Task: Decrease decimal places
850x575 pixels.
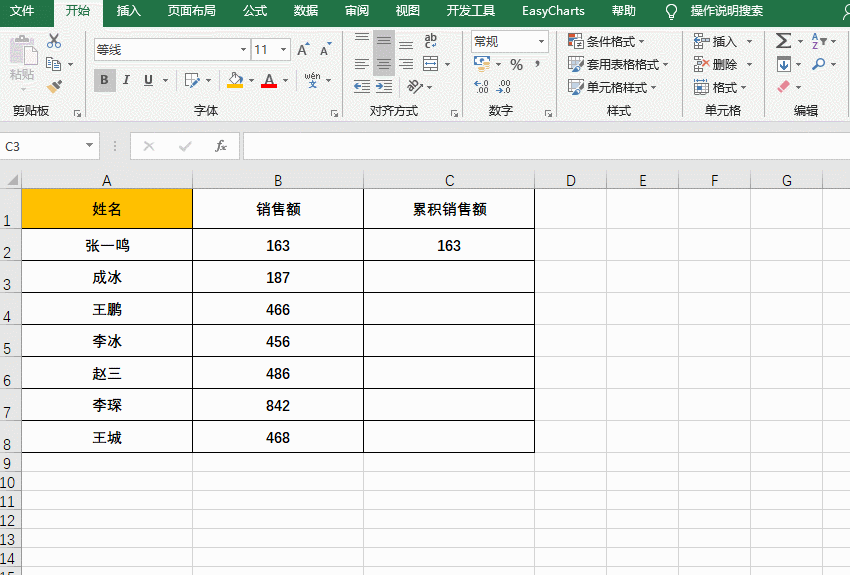Action: [x=504, y=87]
